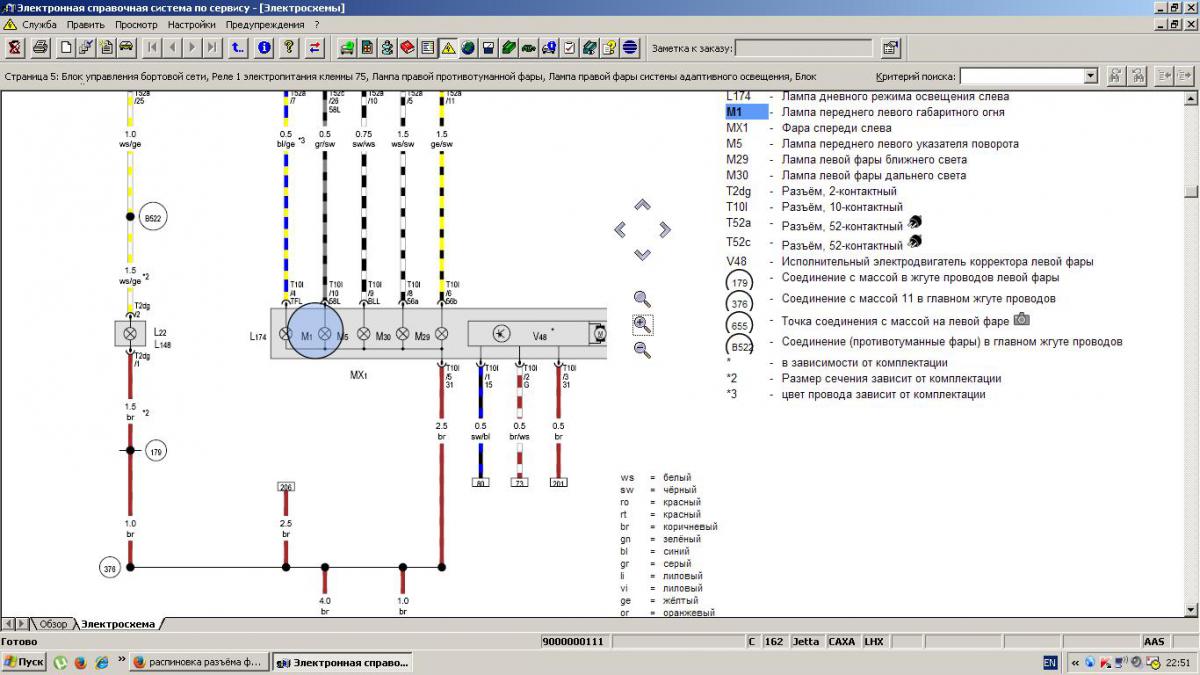1200x675 pixels.
Task: Go to the next diagram page
Action: click(x=192, y=47)
